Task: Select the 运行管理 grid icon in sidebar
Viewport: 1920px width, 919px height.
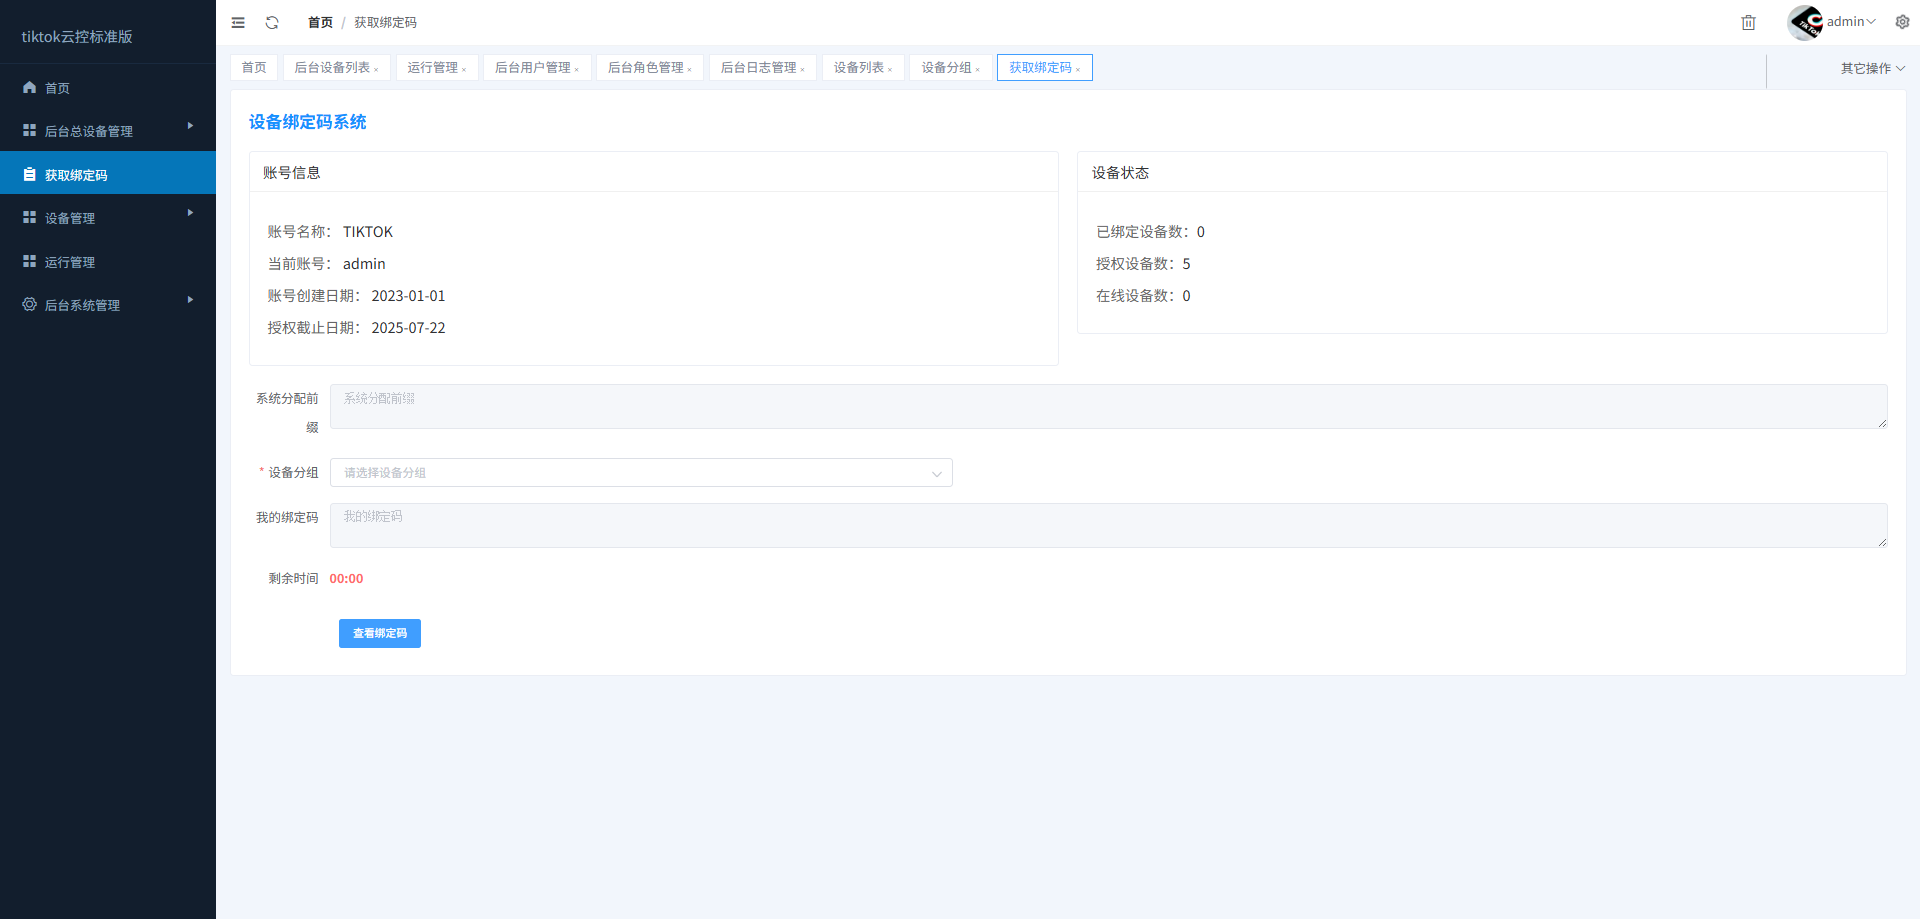Action: (29, 261)
